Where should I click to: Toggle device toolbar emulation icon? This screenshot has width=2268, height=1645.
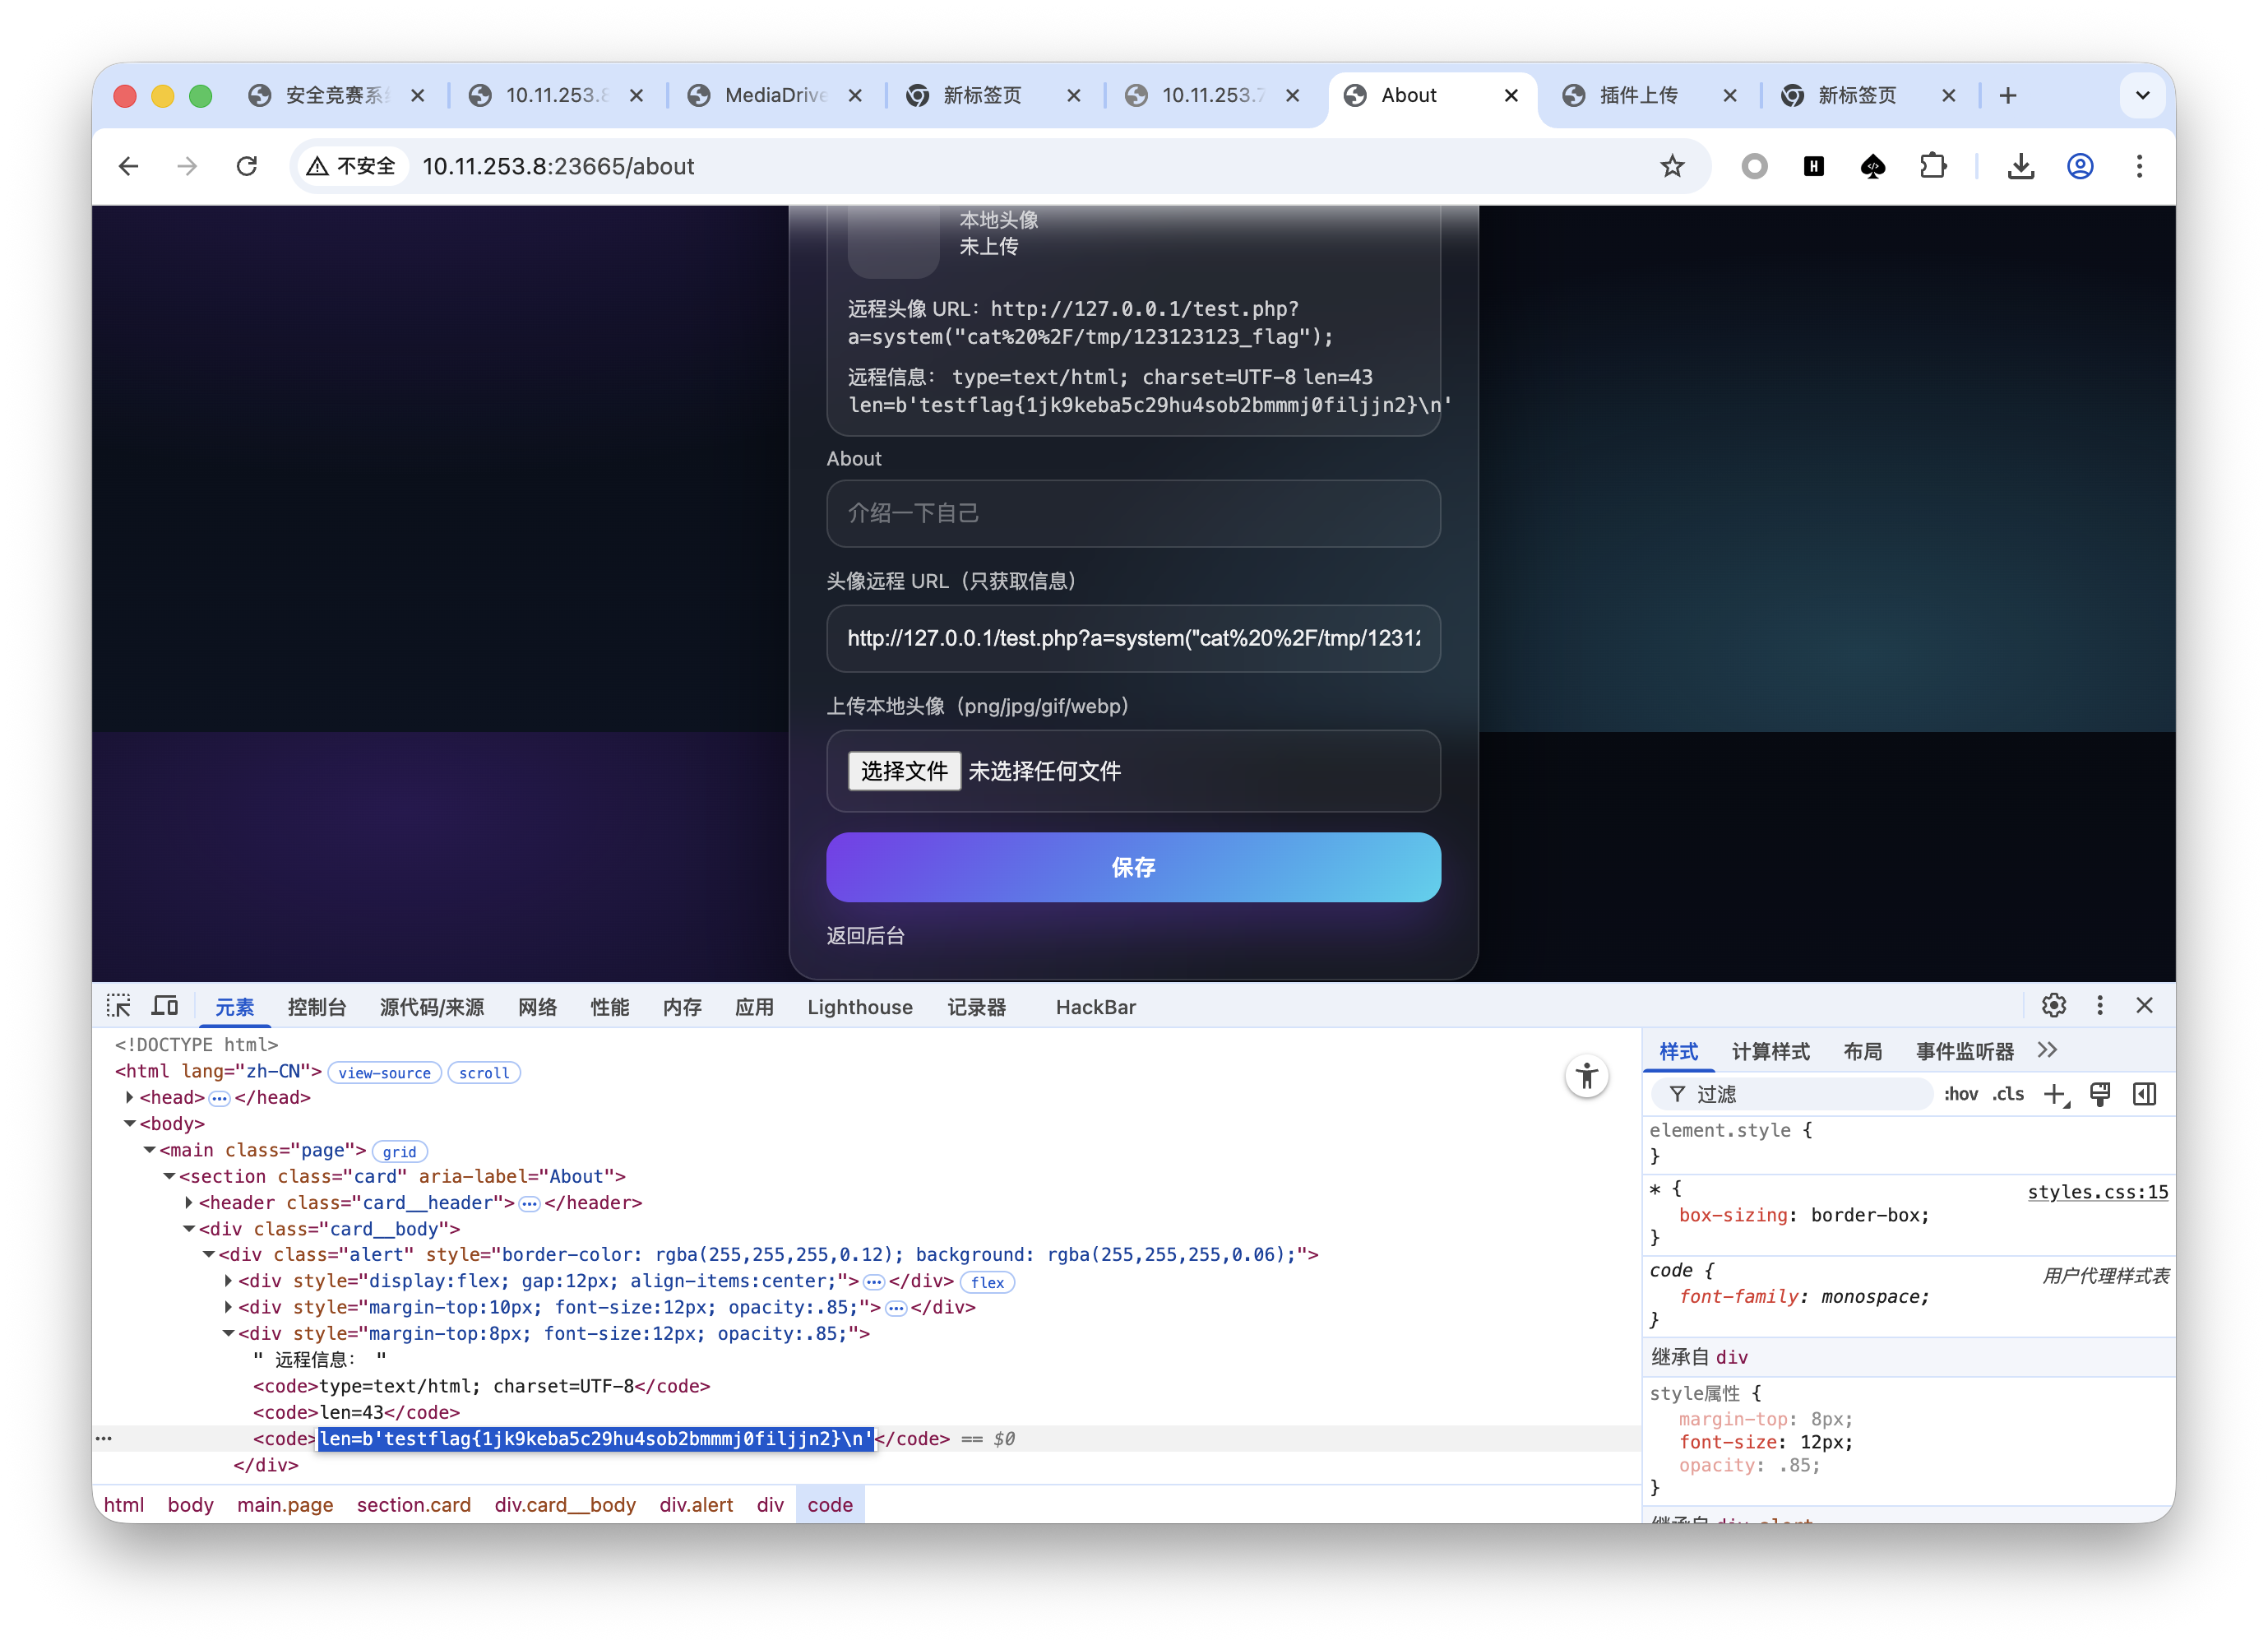165,1006
